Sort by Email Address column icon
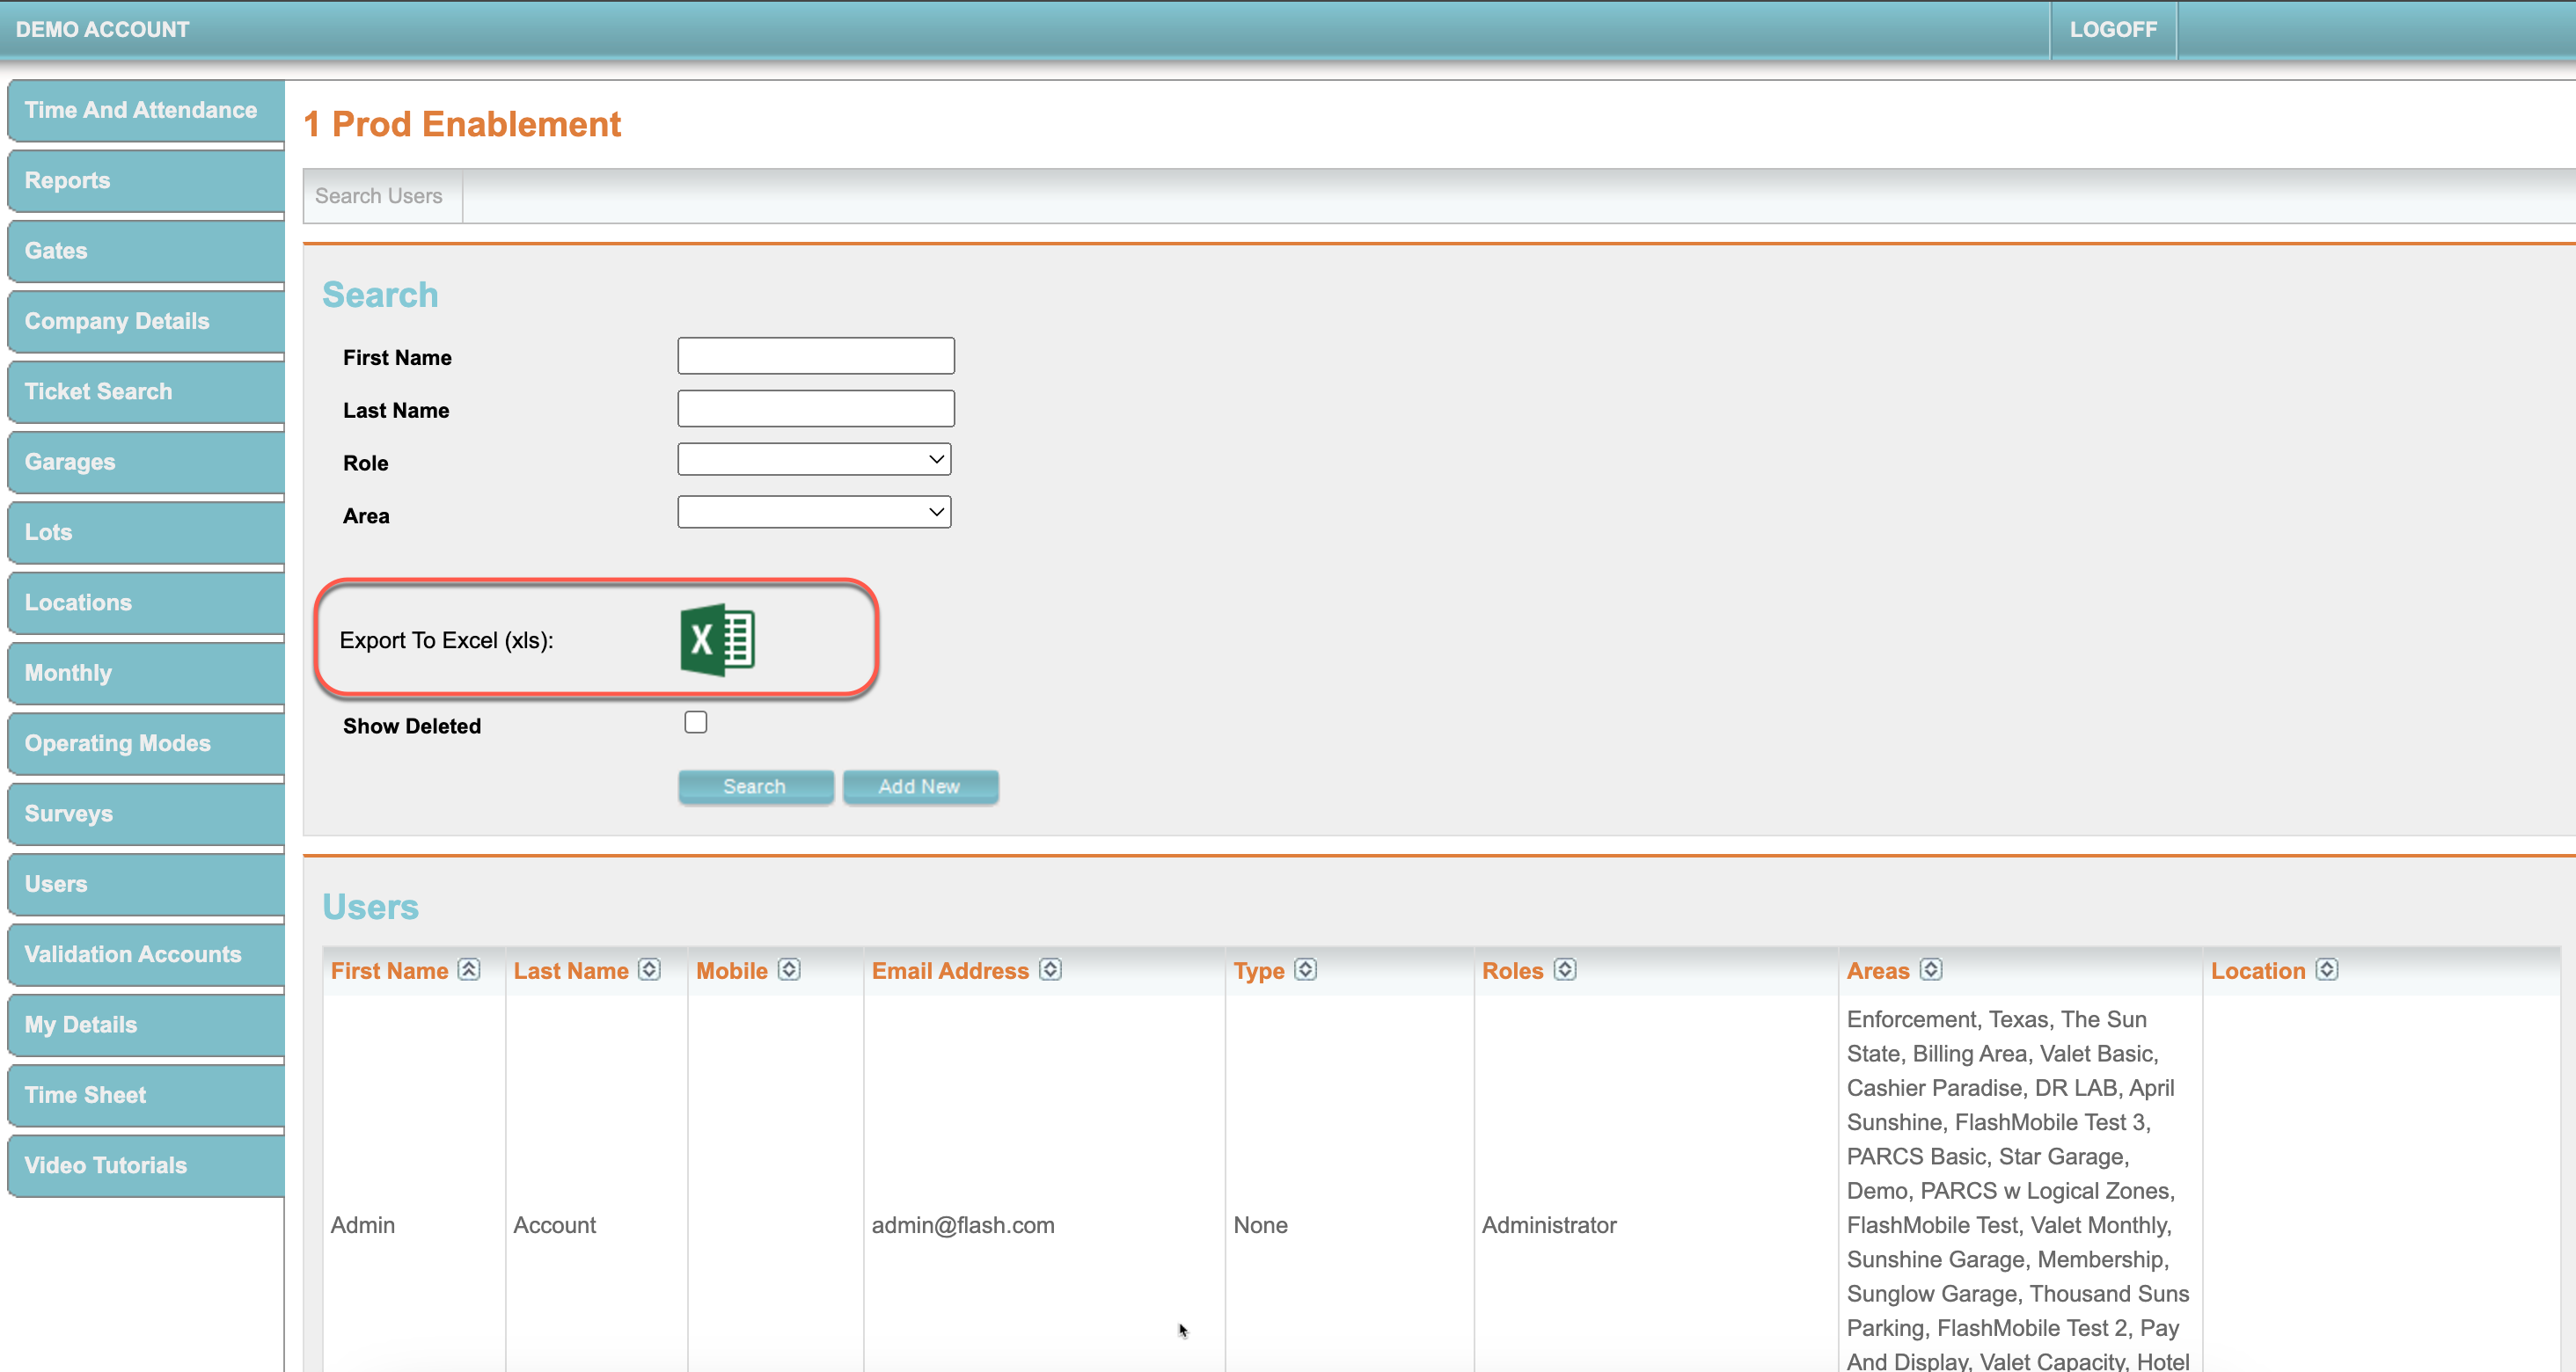Screen dimensions: 2576x1372 click(x=1050, y=970)
